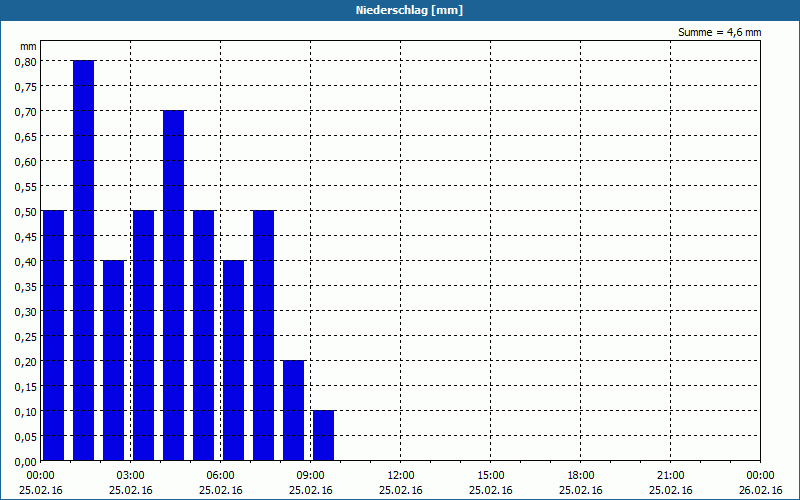Click the bar reaching 0,70 mm
This screenshot has width=800, height=500.
point(173,285)
